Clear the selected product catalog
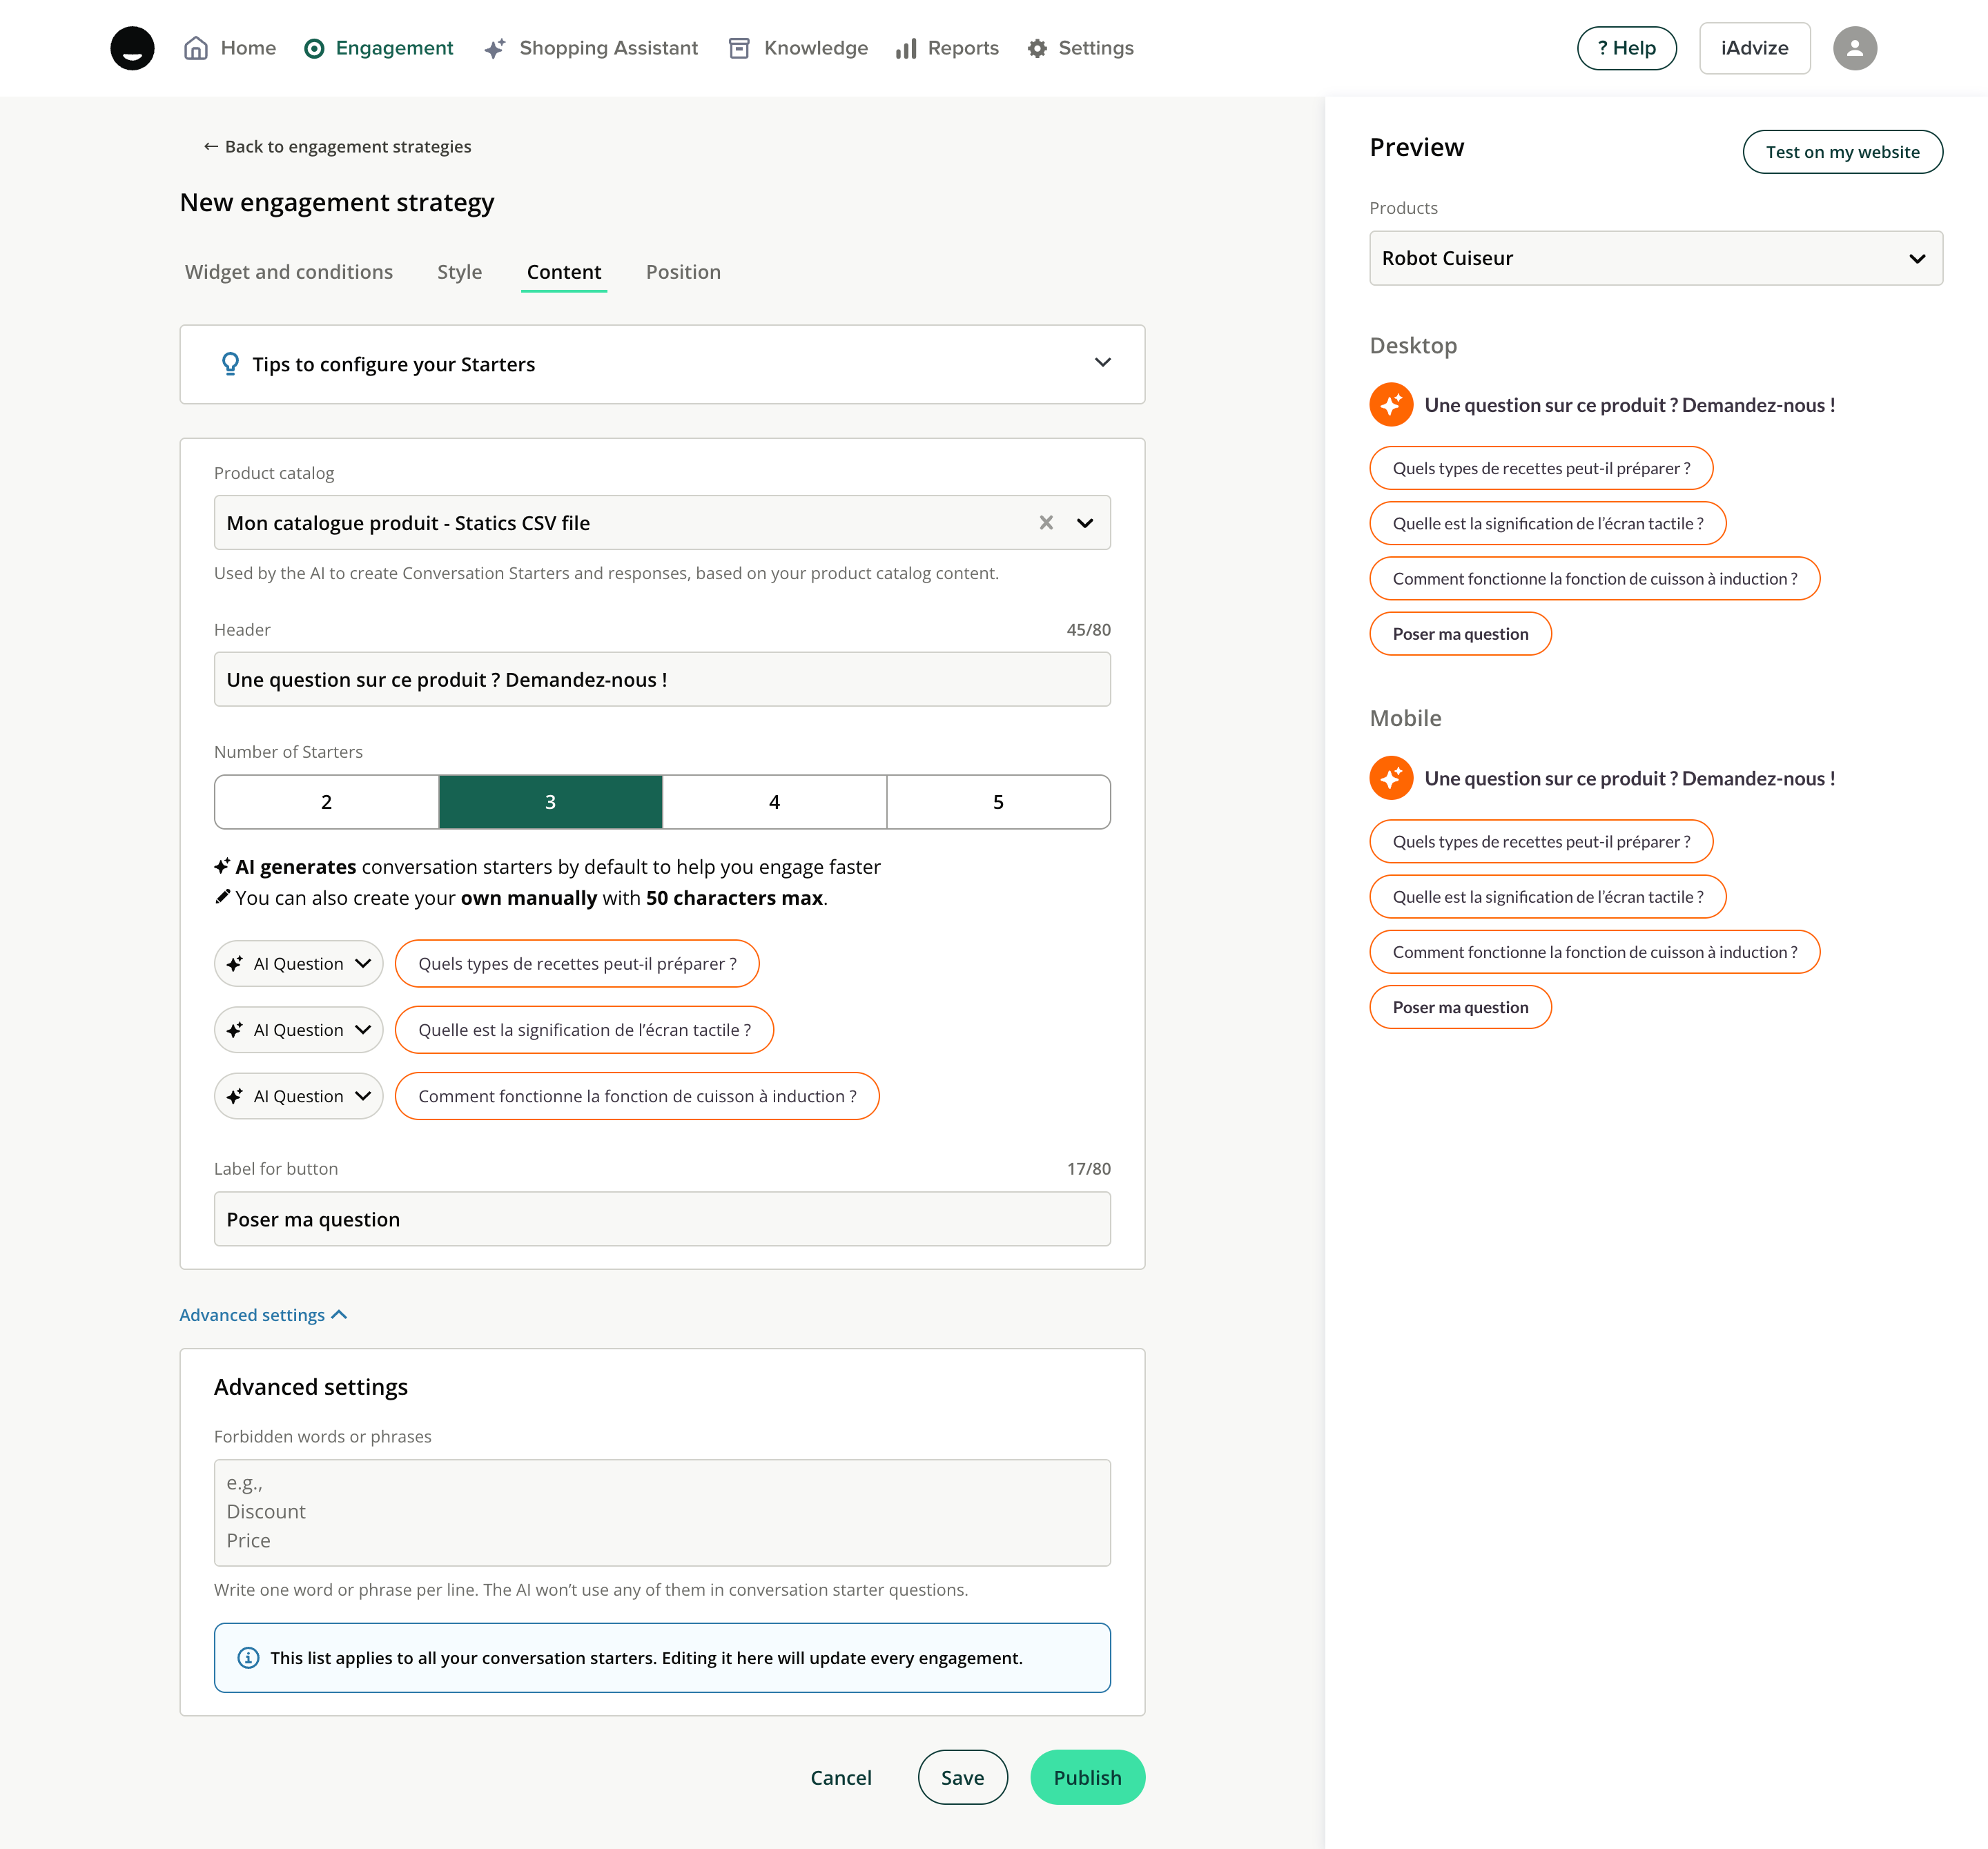This screenshot has height=1849, width=1988. pyautogui.click(x=1046, y=522)
